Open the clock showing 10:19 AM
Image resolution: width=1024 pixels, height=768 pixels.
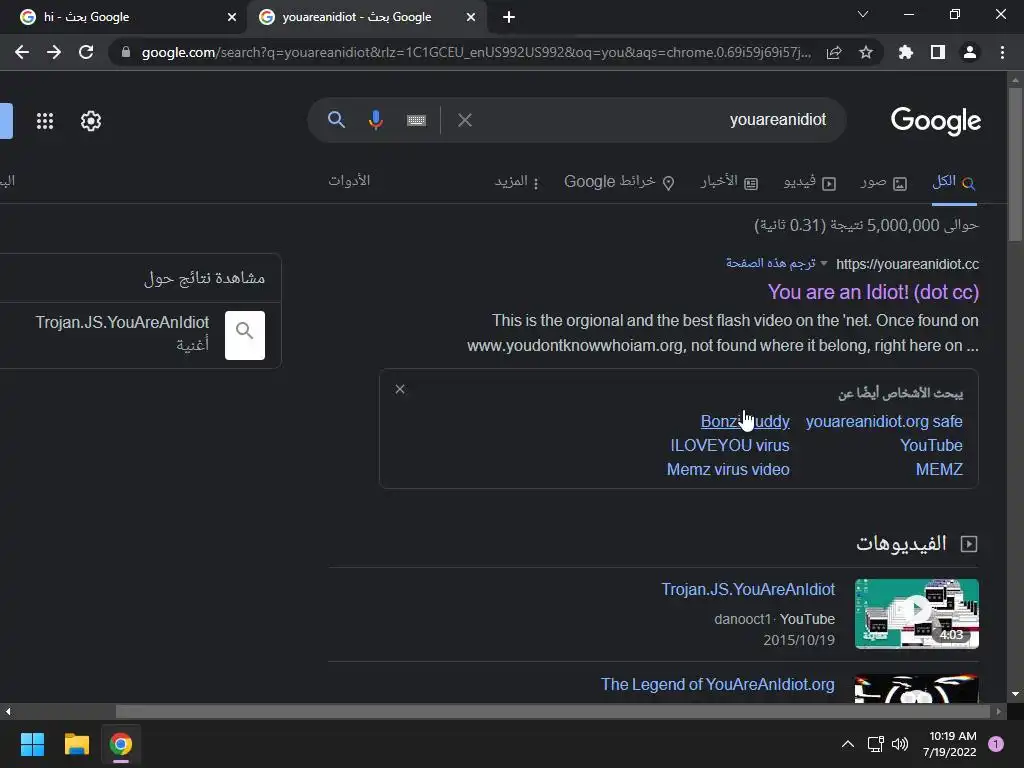(950, 744)
